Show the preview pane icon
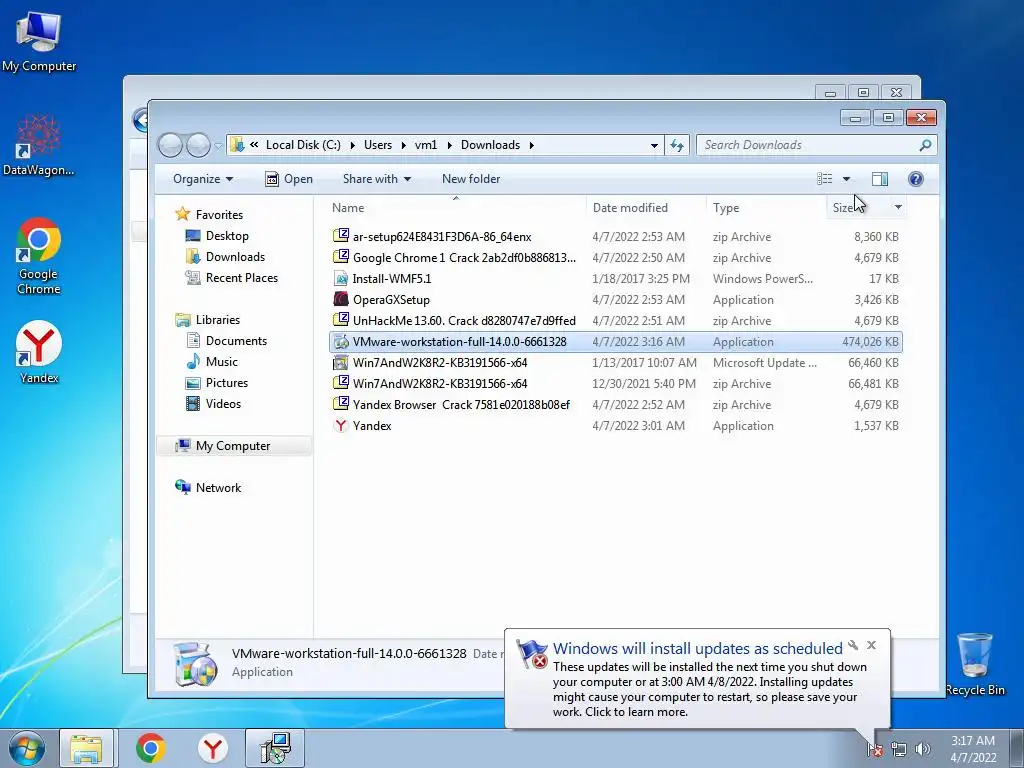Screen dimensions: 1024x768 (x=880, y=179)
